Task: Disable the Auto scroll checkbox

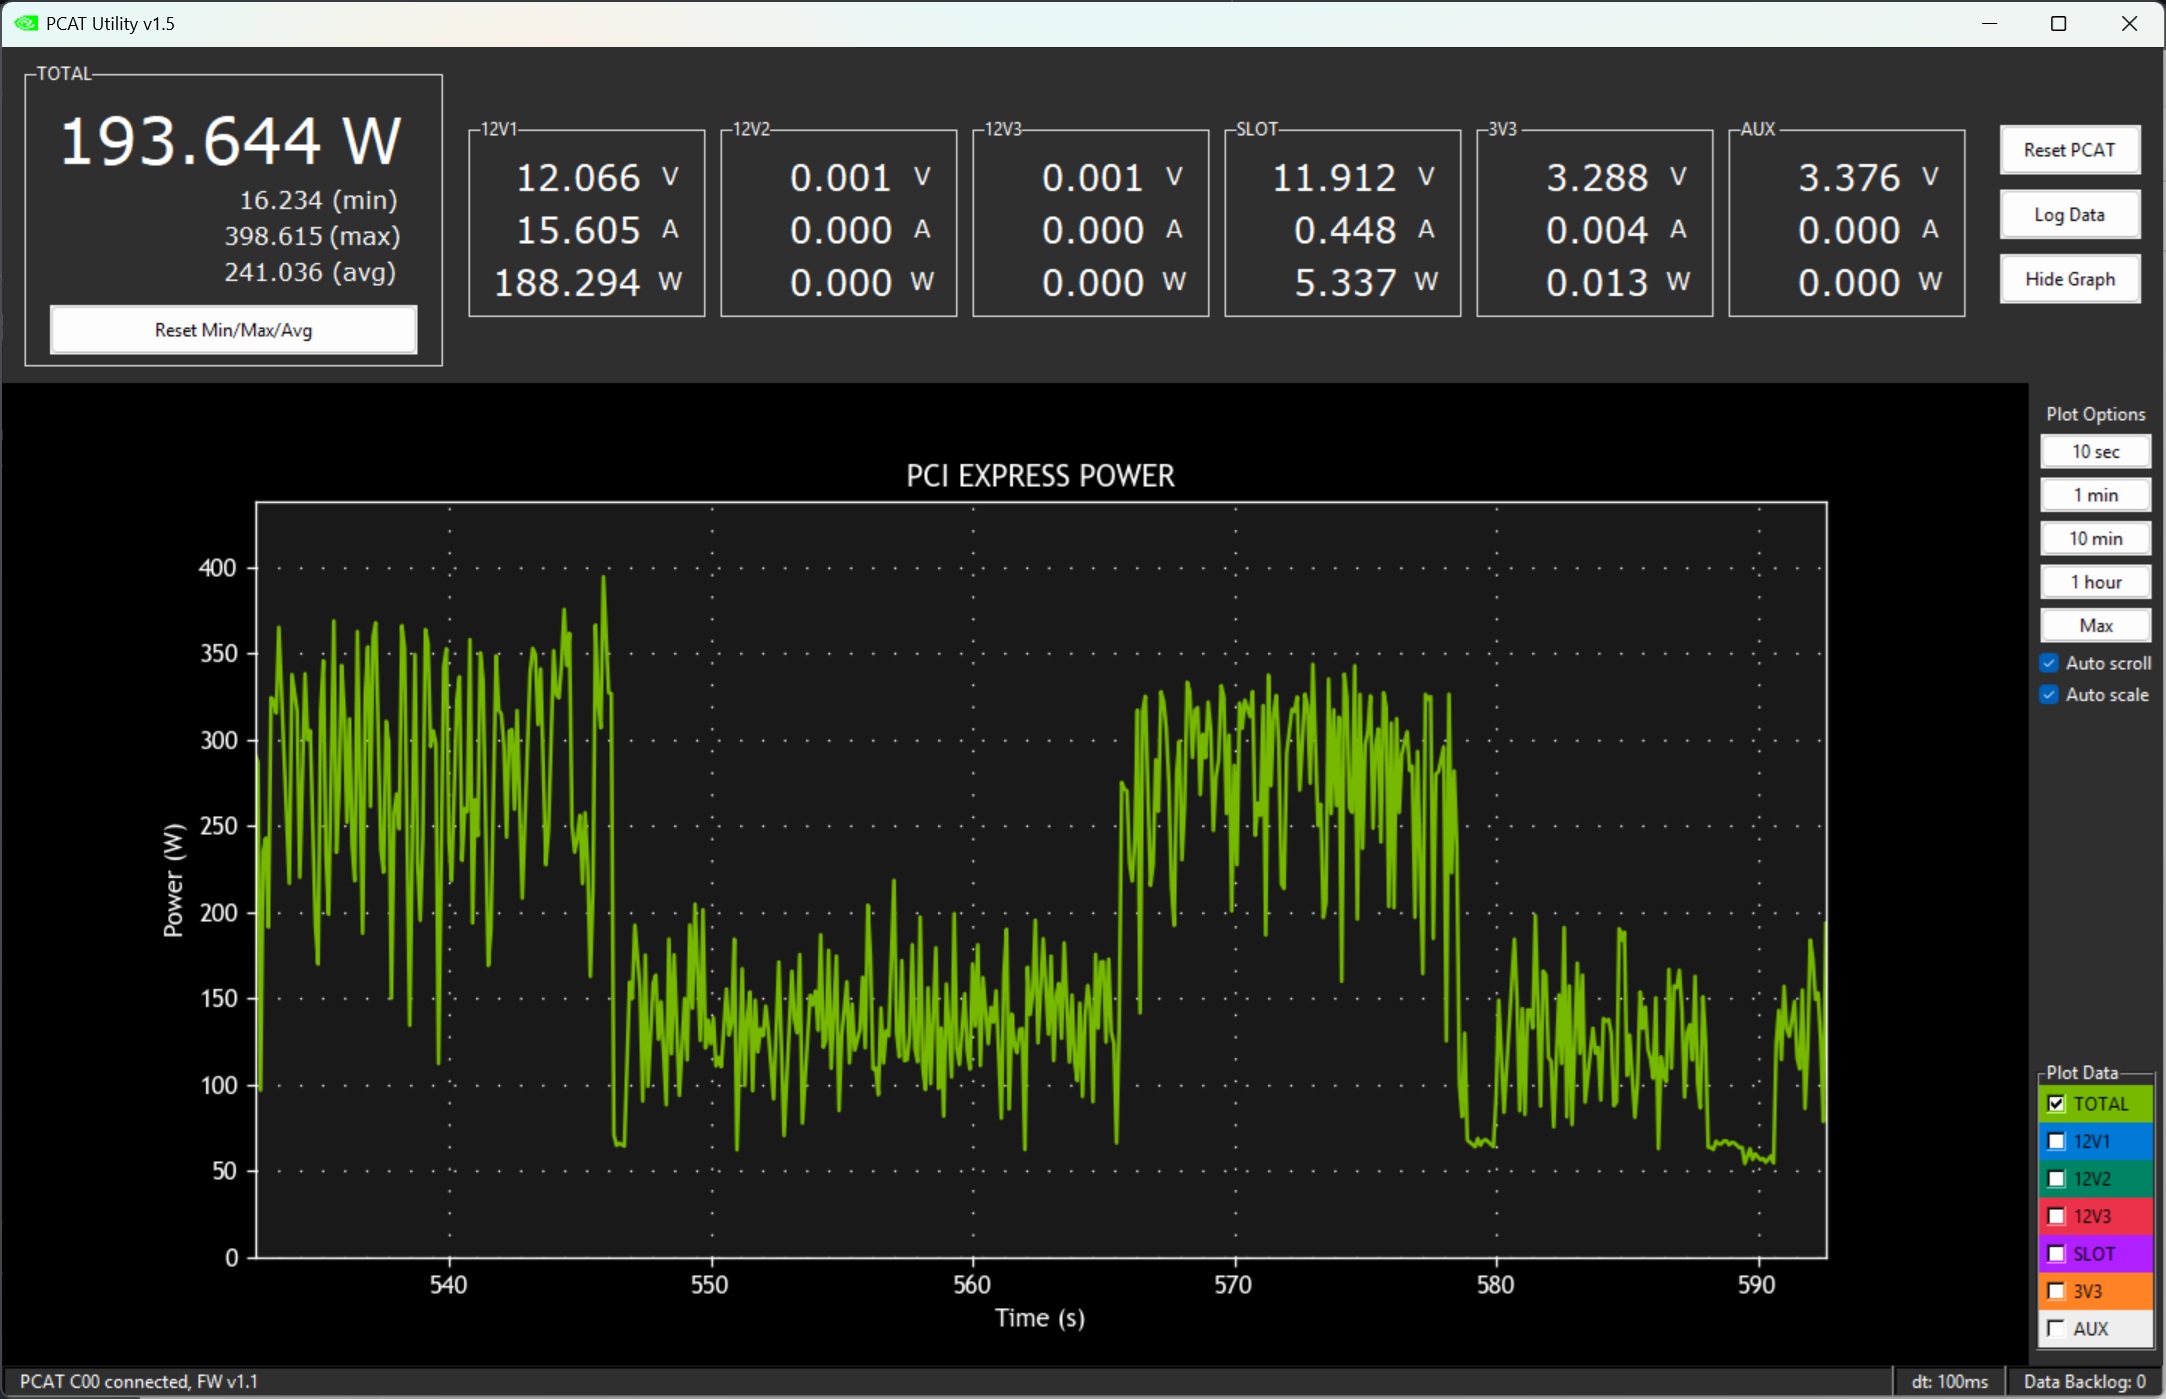Action: point(2049,663)
